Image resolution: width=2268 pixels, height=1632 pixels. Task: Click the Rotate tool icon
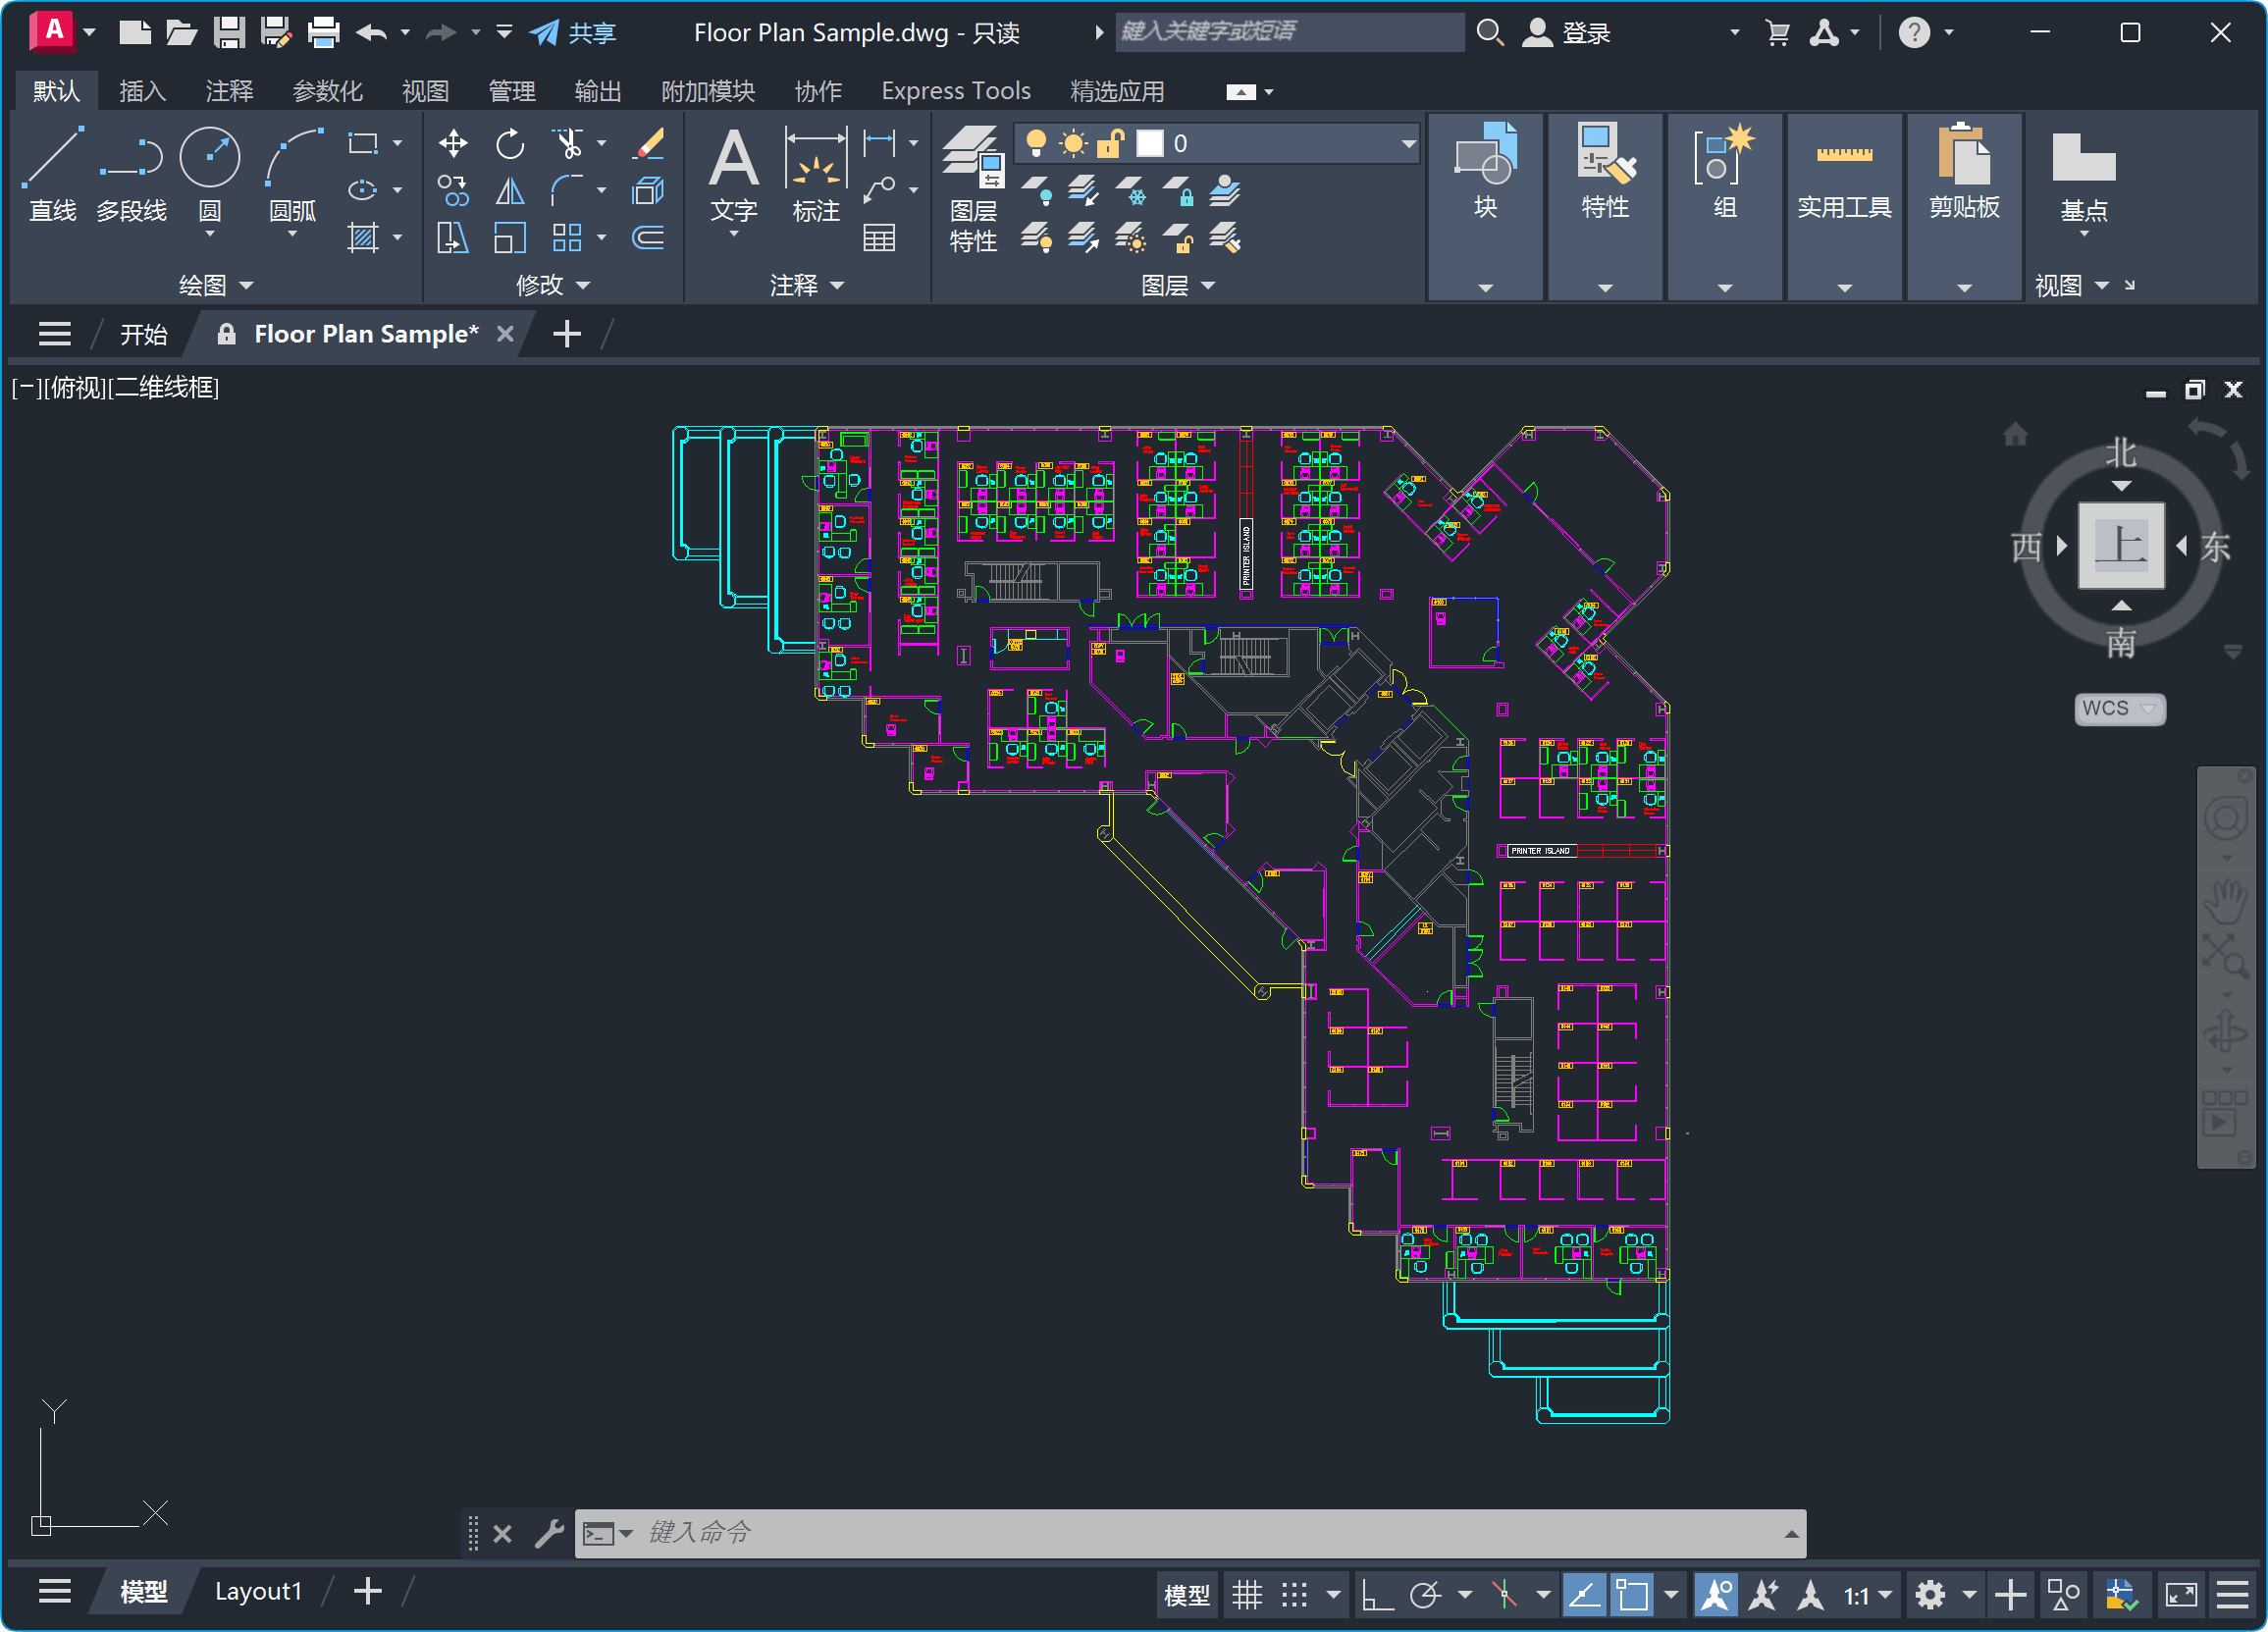coord(510,143)
